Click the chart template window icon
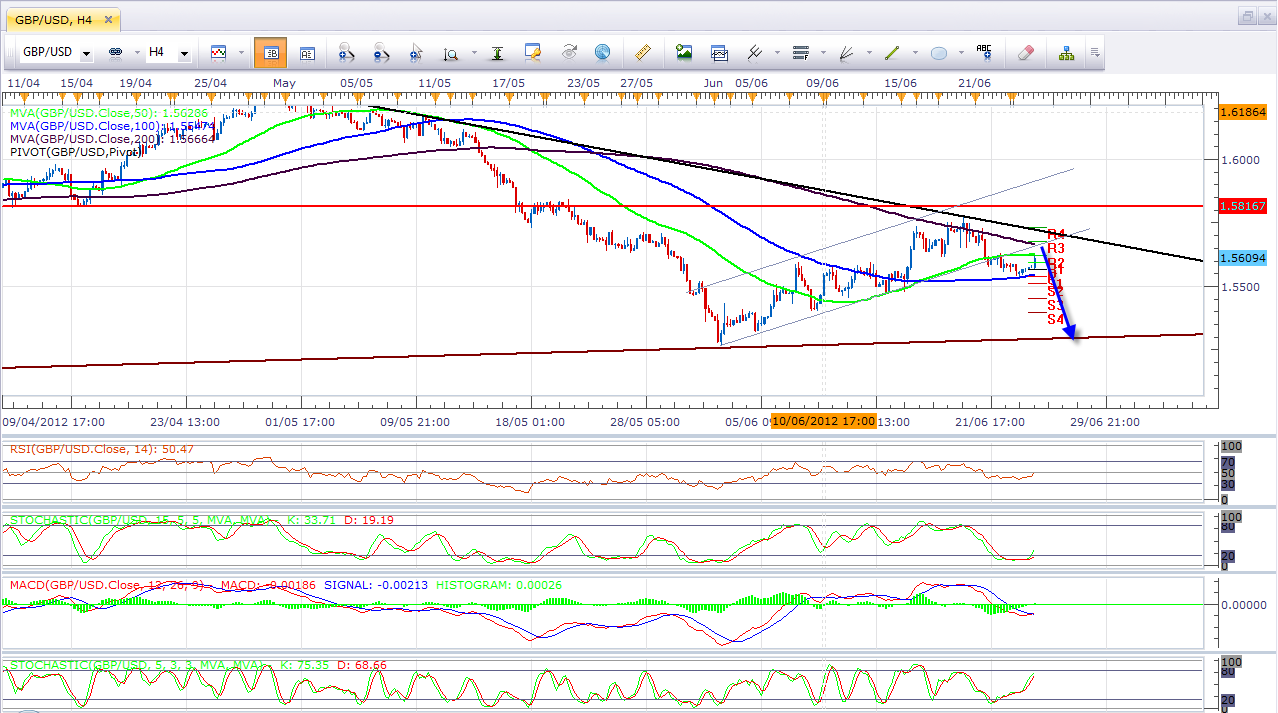Image resolution: width=1278 pixels, height=713 pixels. (x=719, y=52)
